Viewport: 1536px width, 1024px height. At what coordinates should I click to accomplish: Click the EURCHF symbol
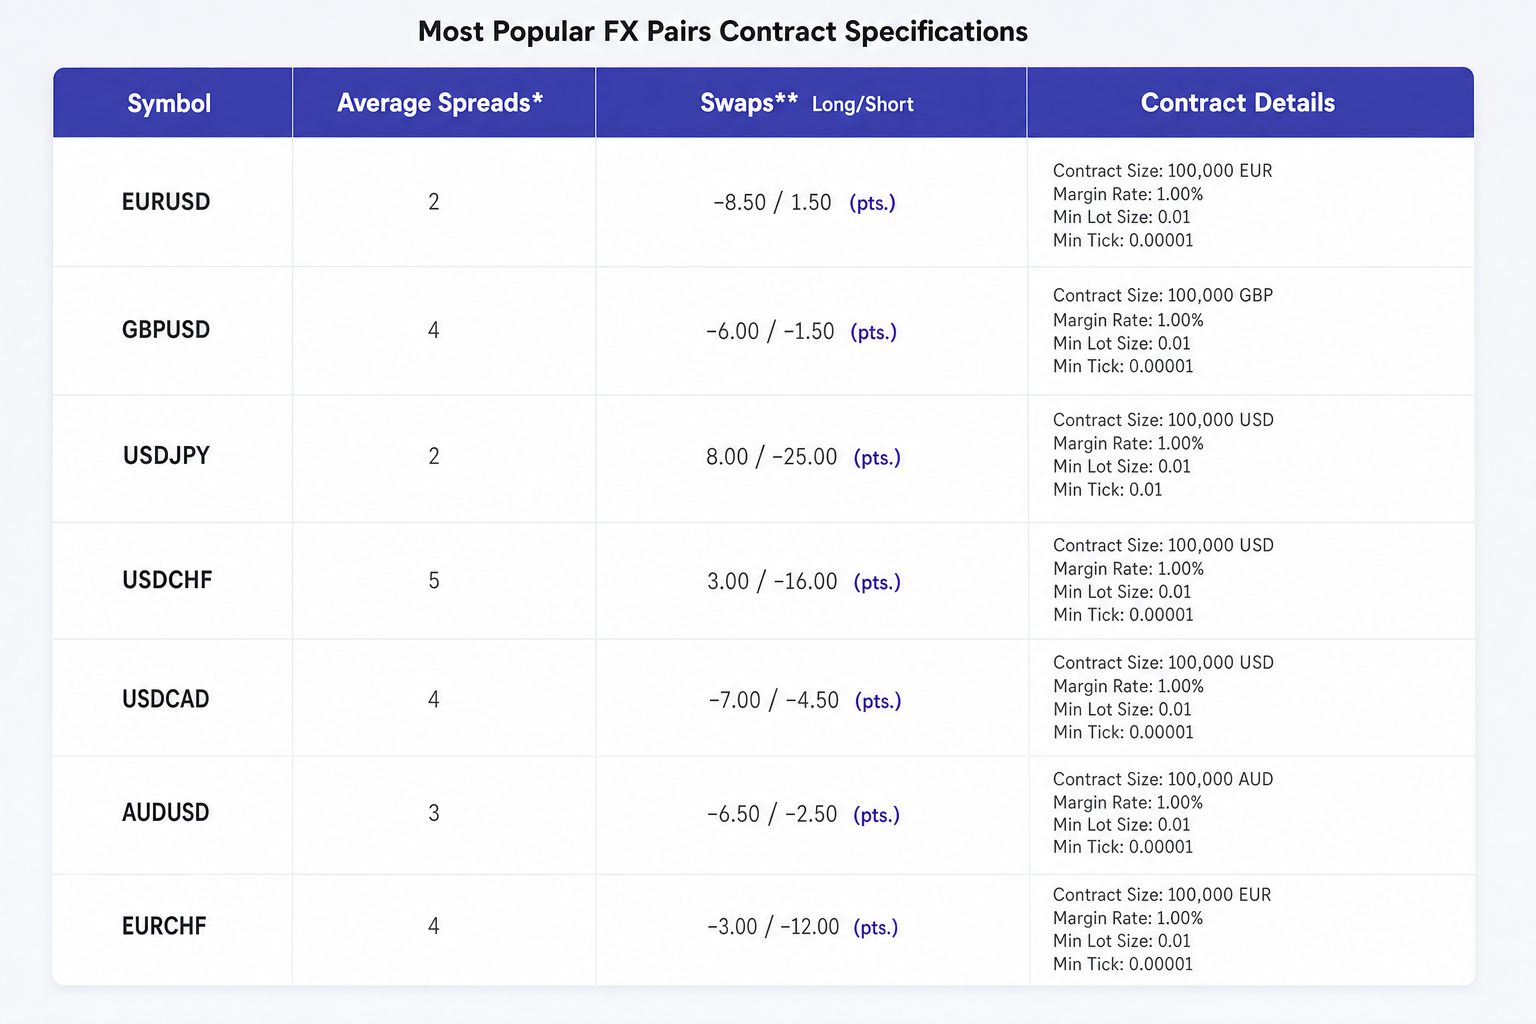[164, 926]
